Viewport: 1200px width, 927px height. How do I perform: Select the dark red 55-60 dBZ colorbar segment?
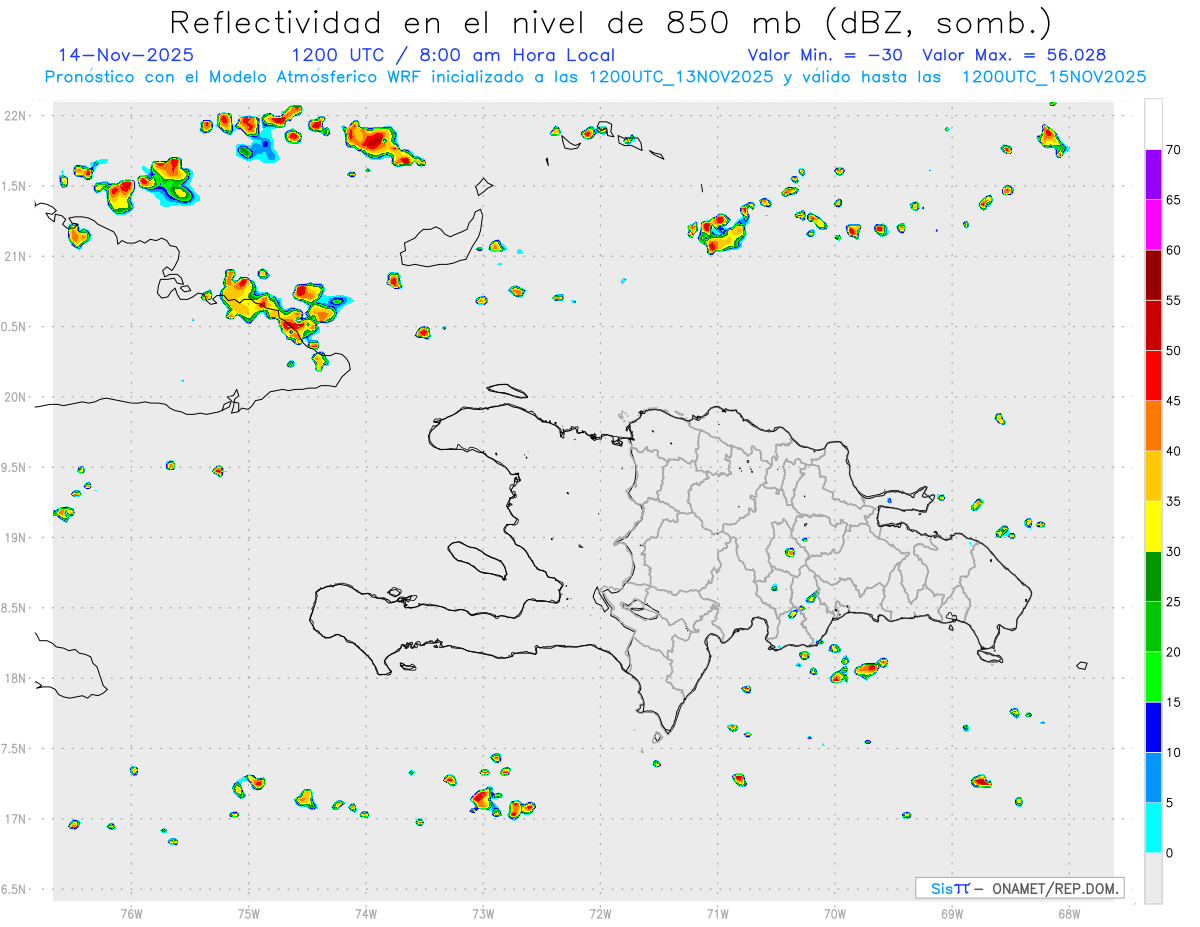[1153, 275]
